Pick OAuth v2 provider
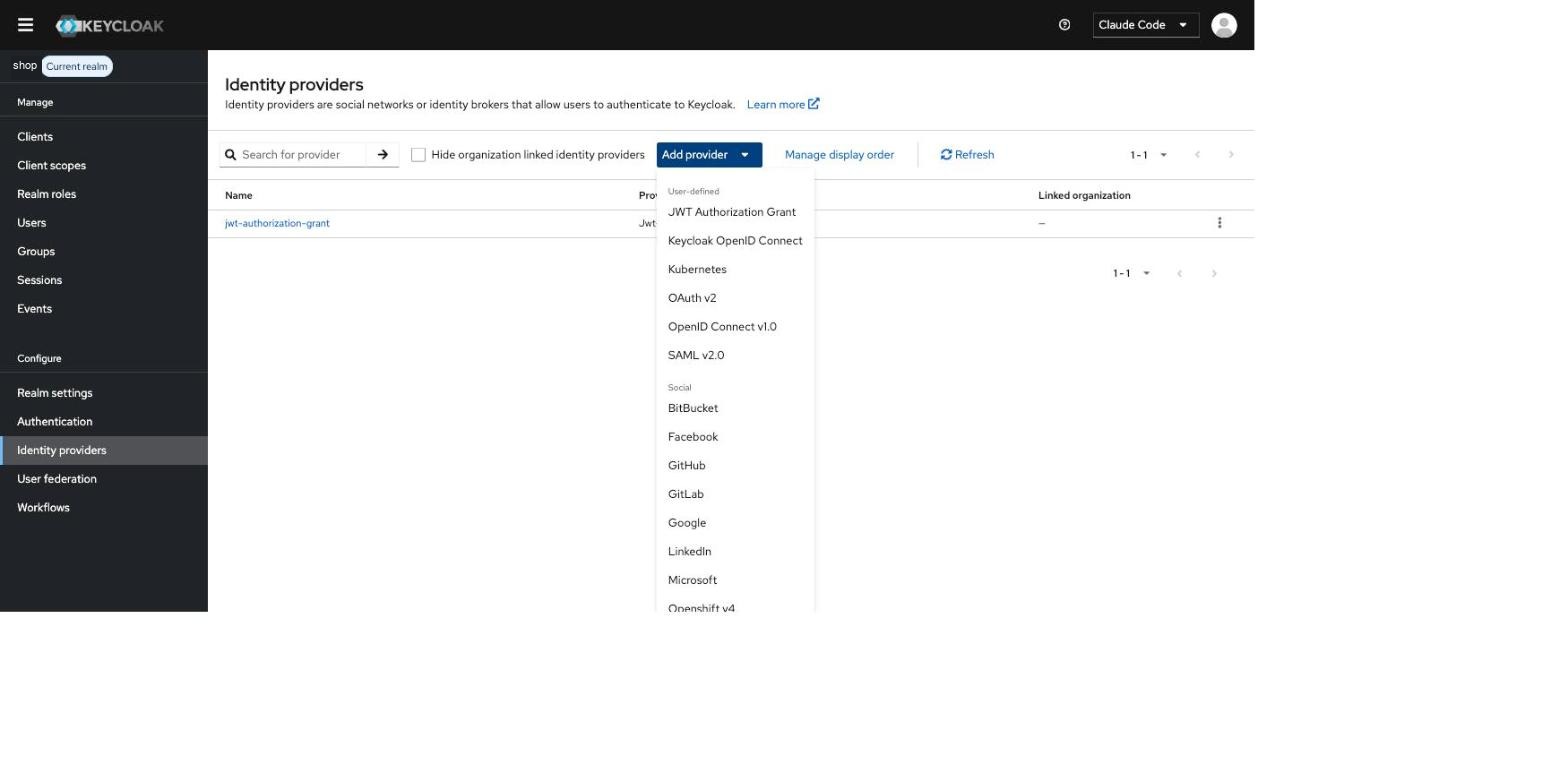This screenshot has height=764, width=1568. (735, 298)
